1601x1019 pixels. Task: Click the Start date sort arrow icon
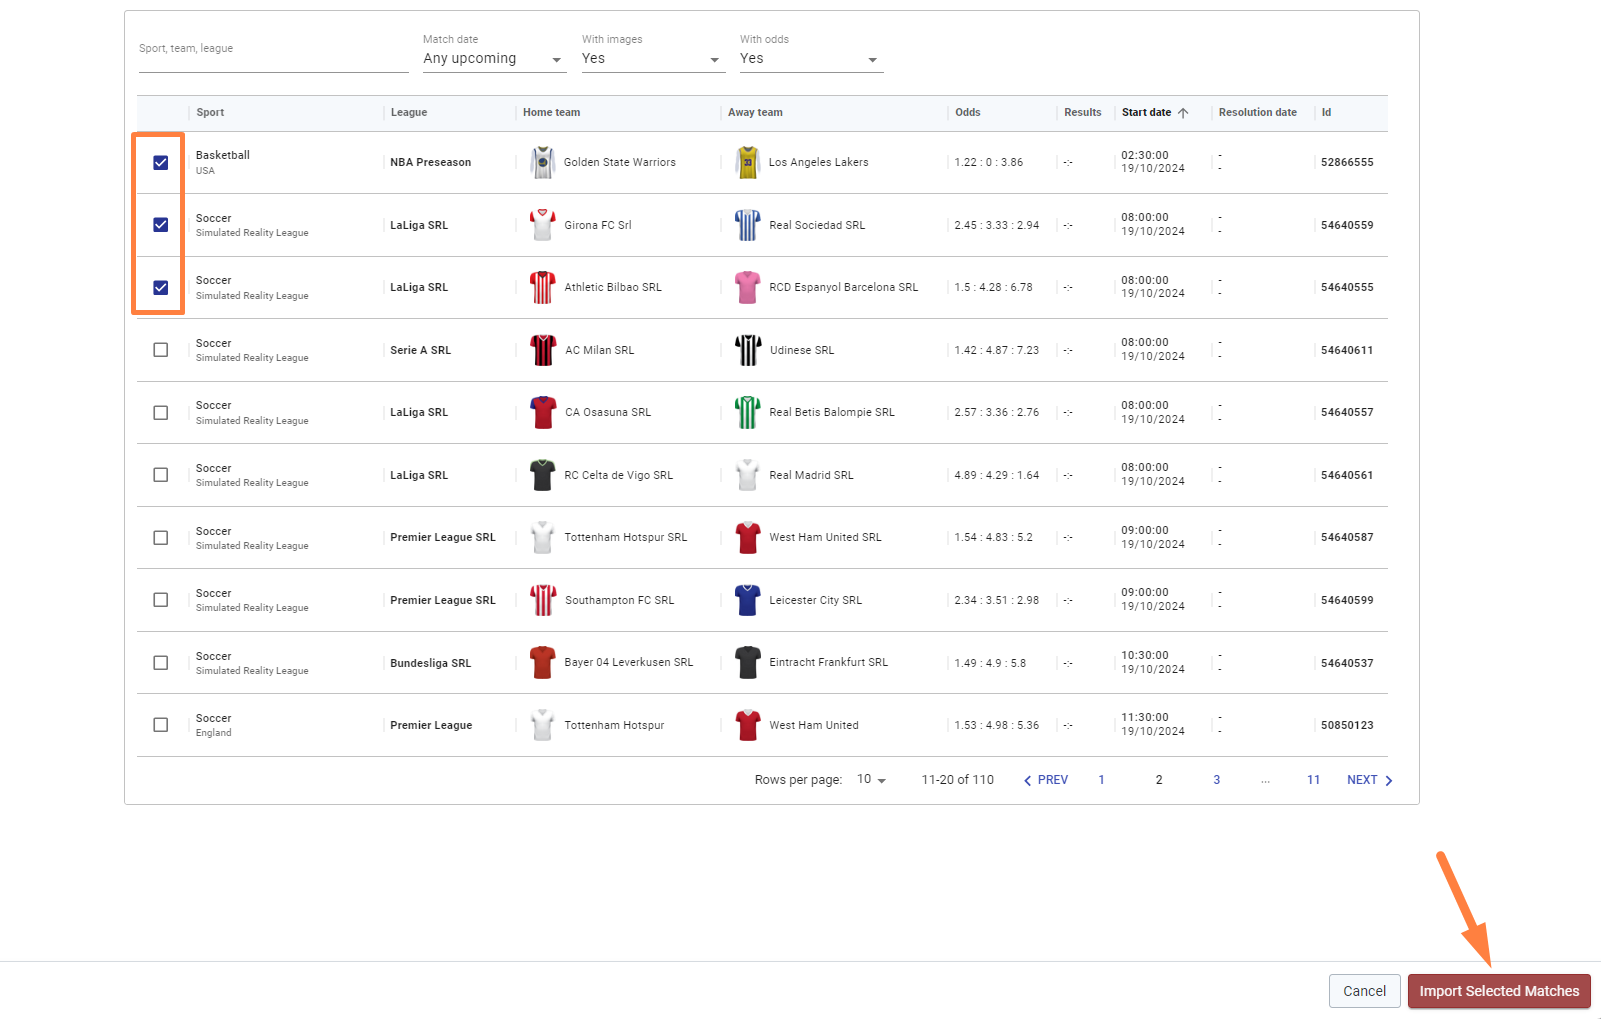click(x=1183, y=113)
